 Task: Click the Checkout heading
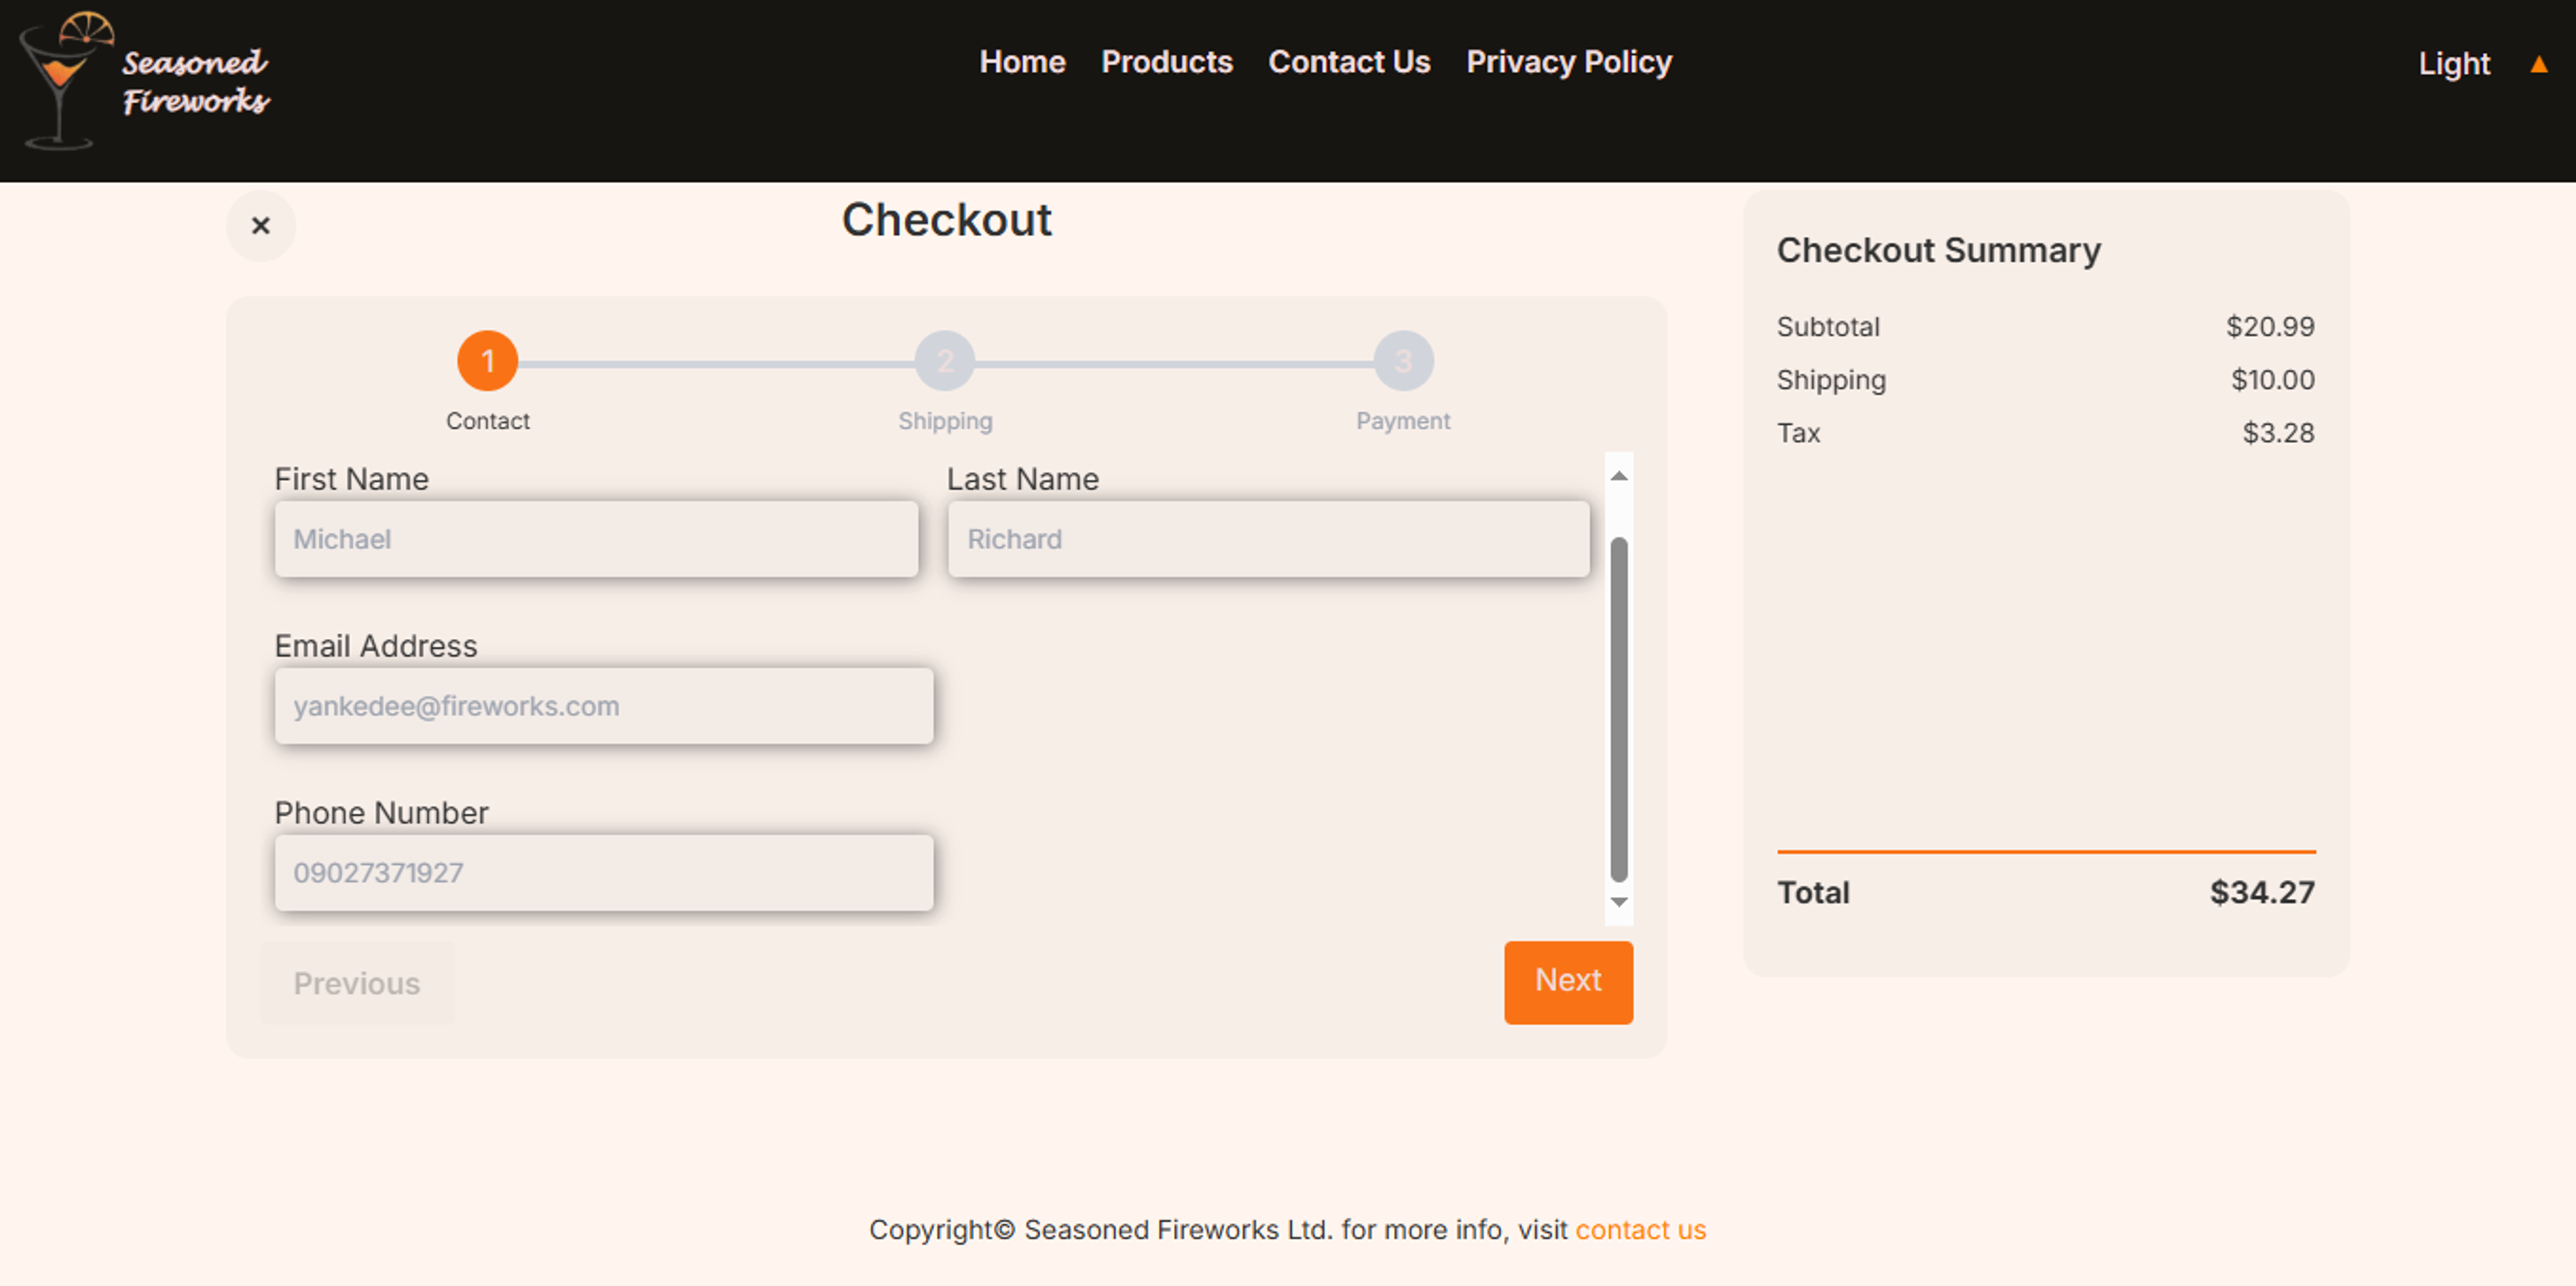click(x=946, y=220)
